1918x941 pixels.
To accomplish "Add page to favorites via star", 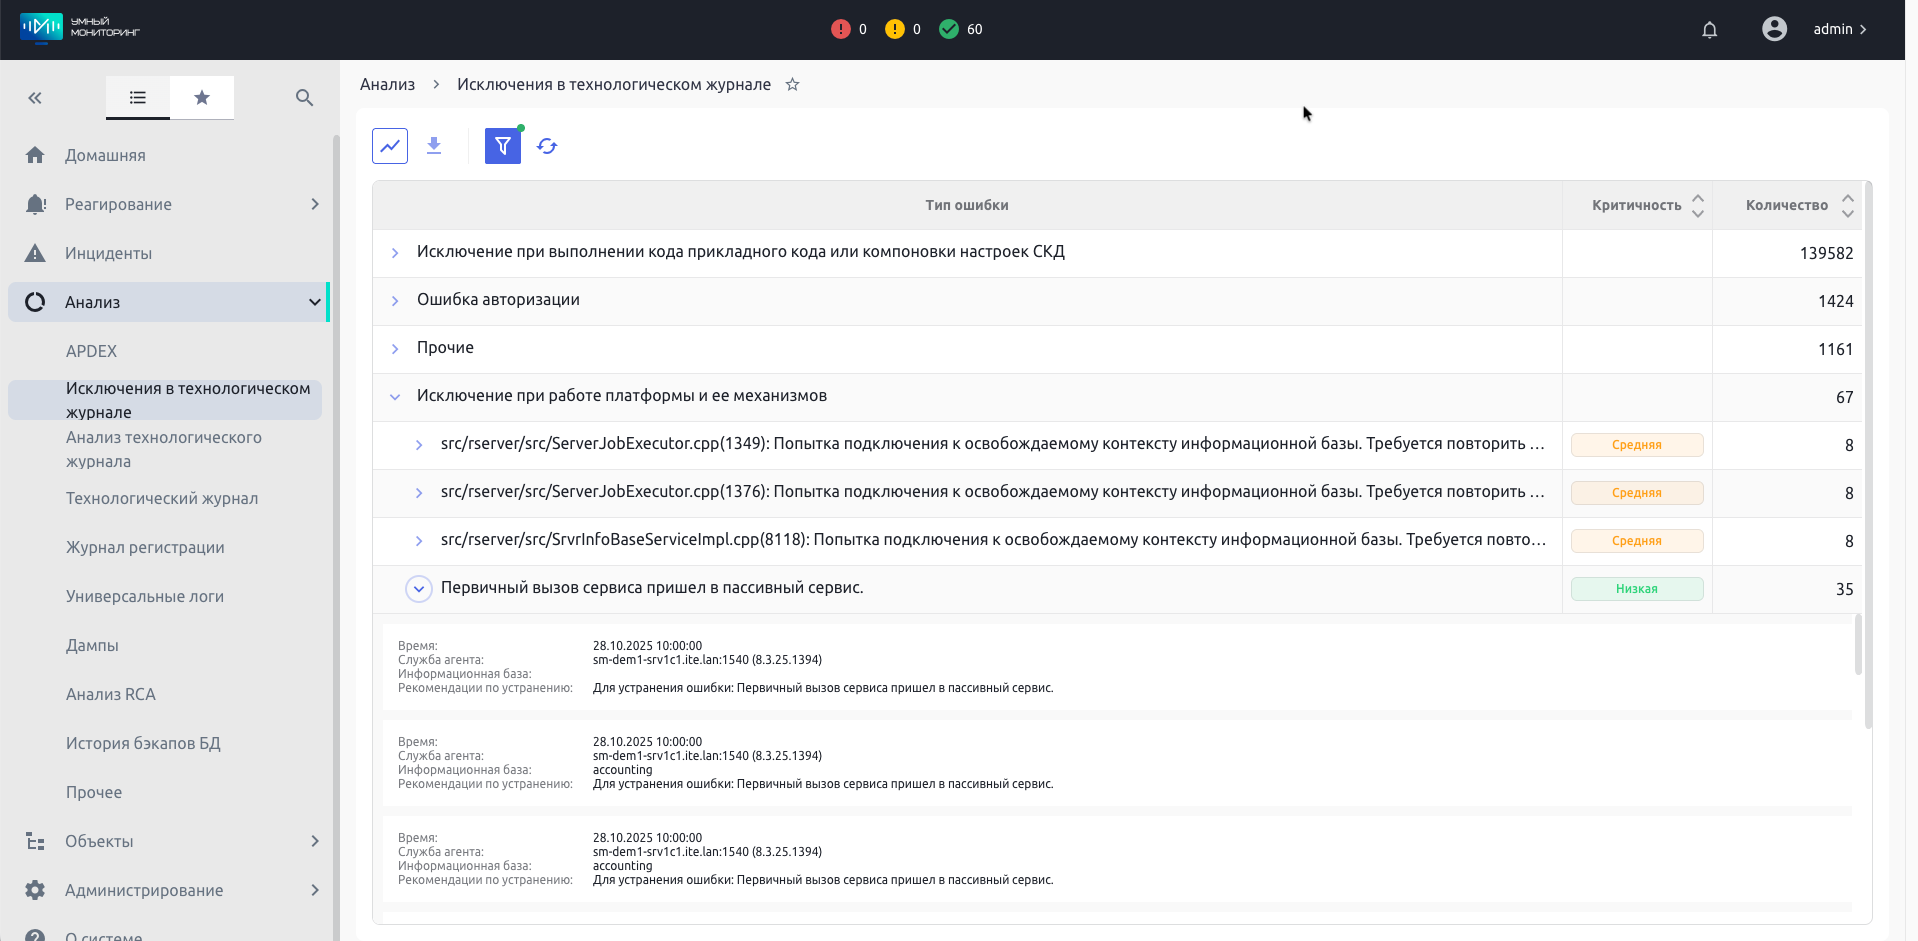I will (x=792, y=85).
